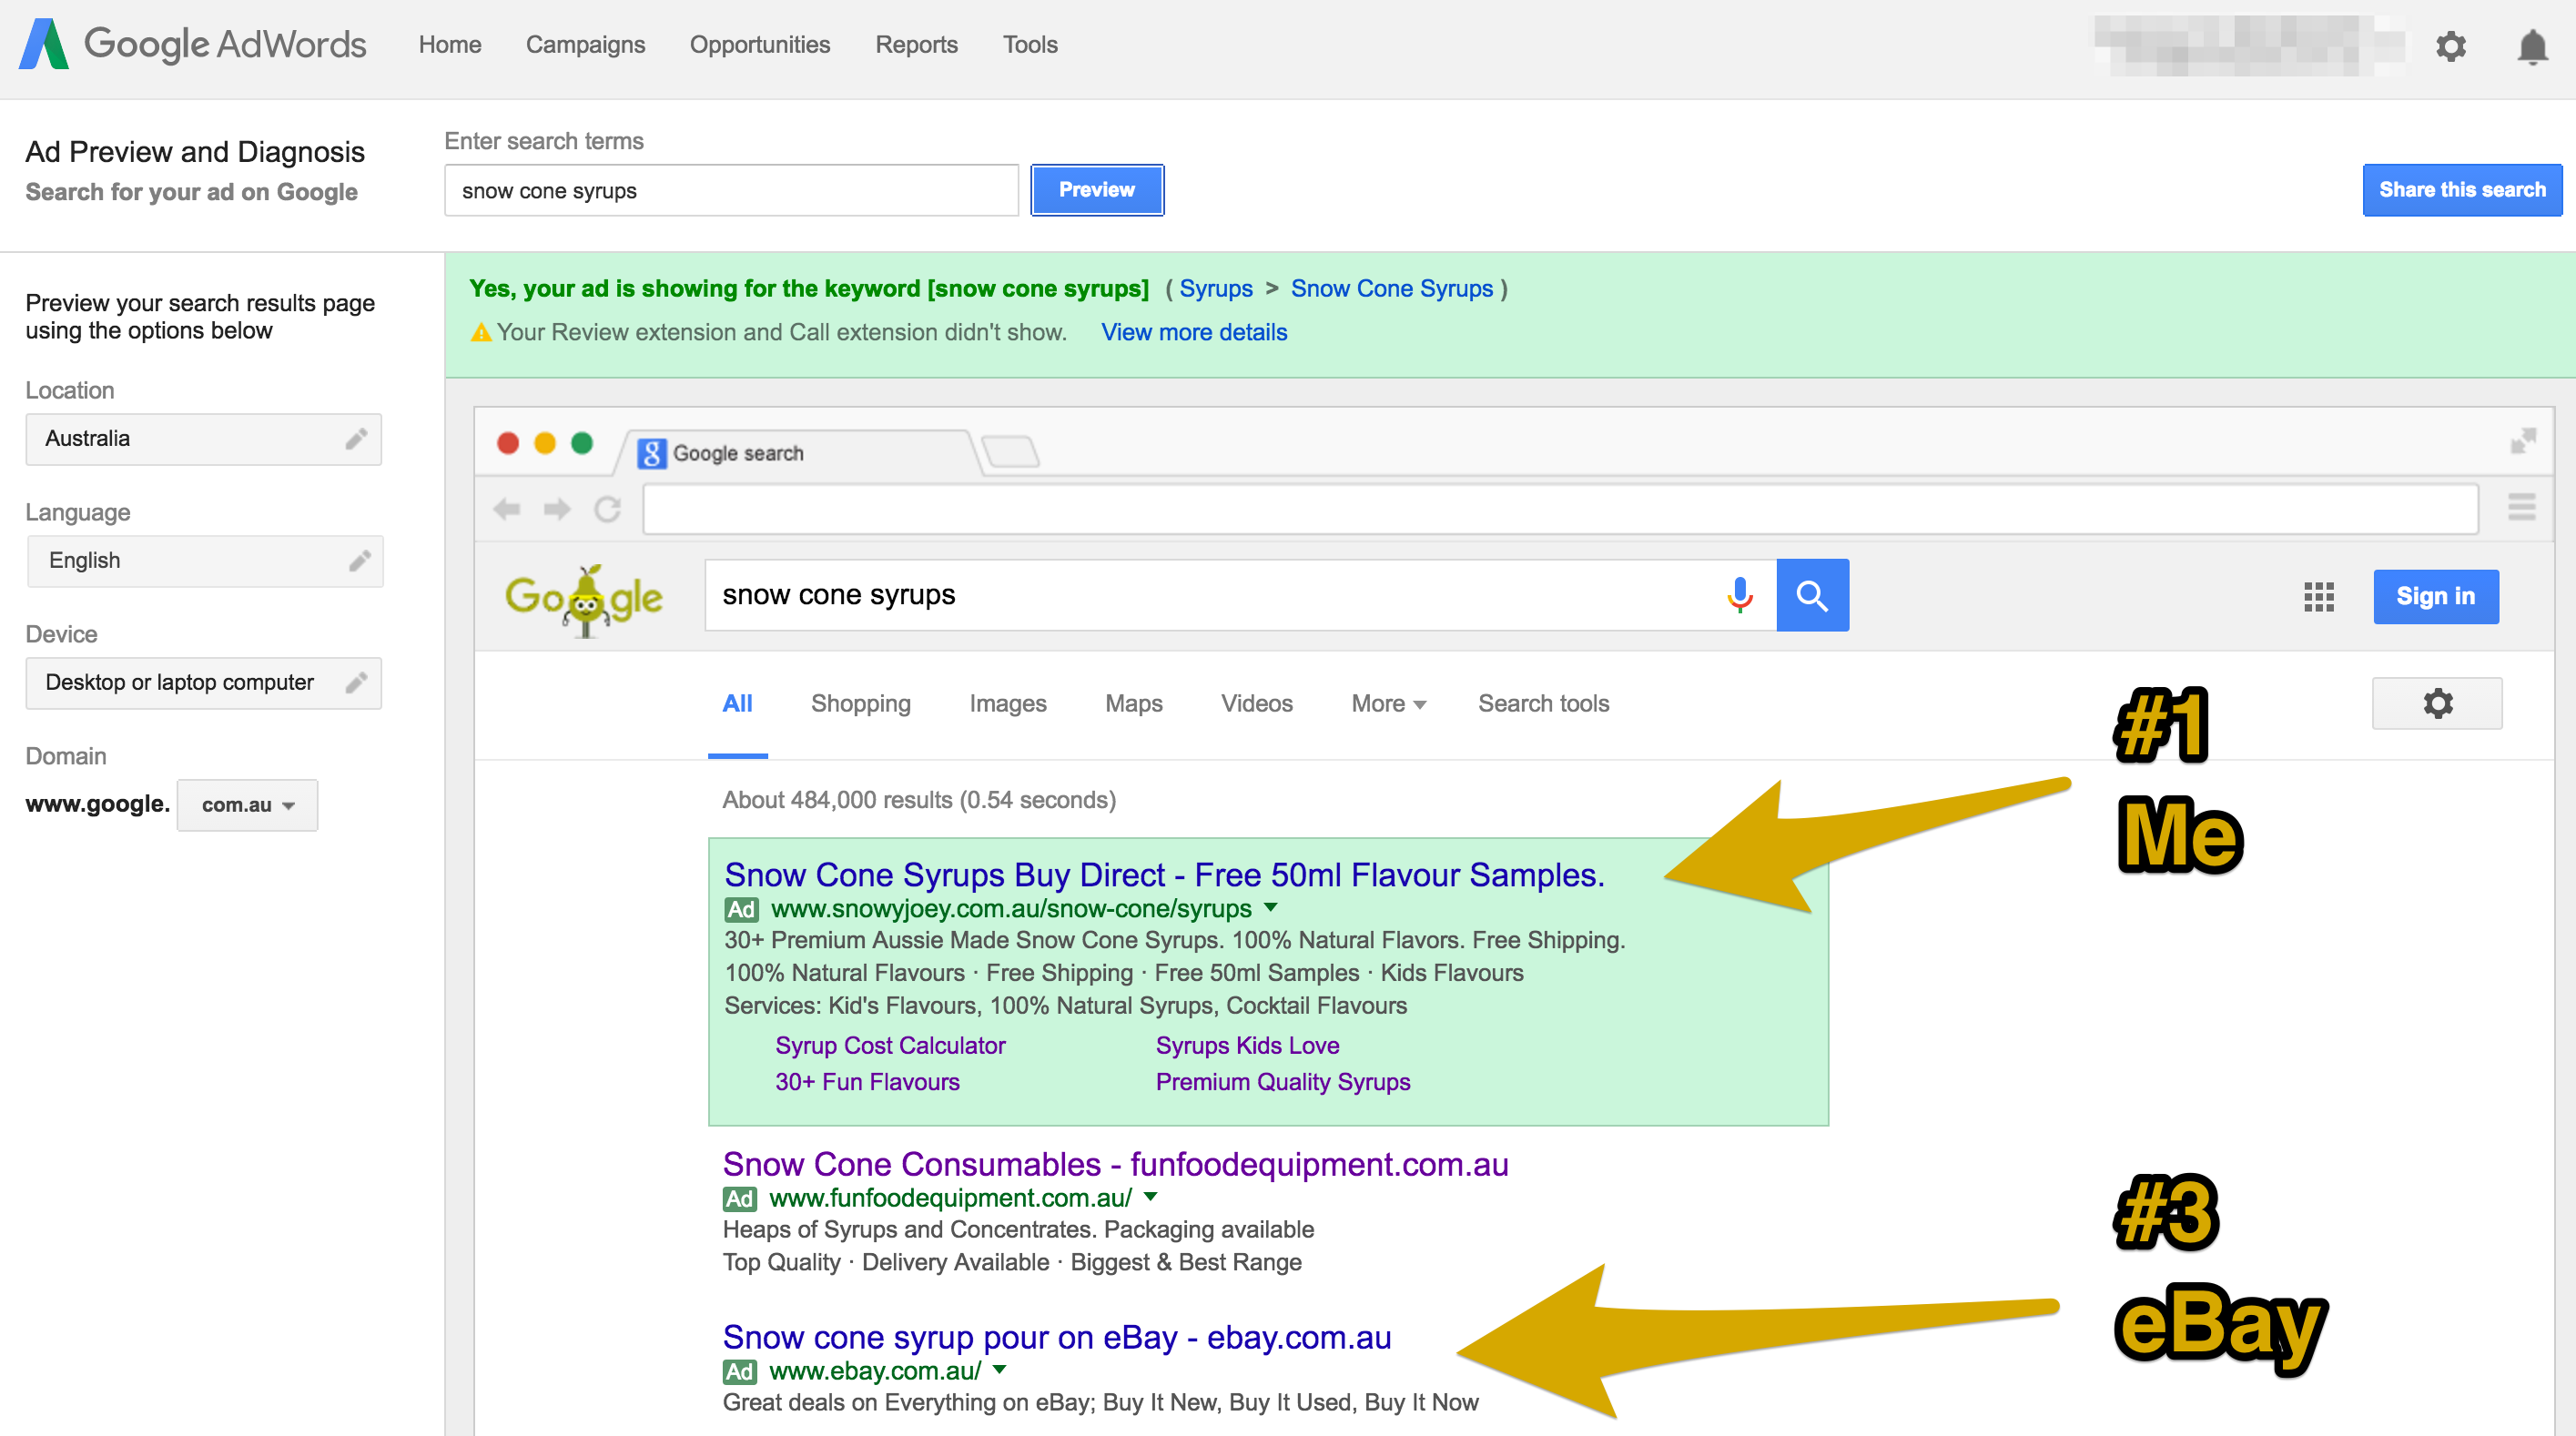
Task: Edit the Australia location pencil icon
Action: pos(356,439)
